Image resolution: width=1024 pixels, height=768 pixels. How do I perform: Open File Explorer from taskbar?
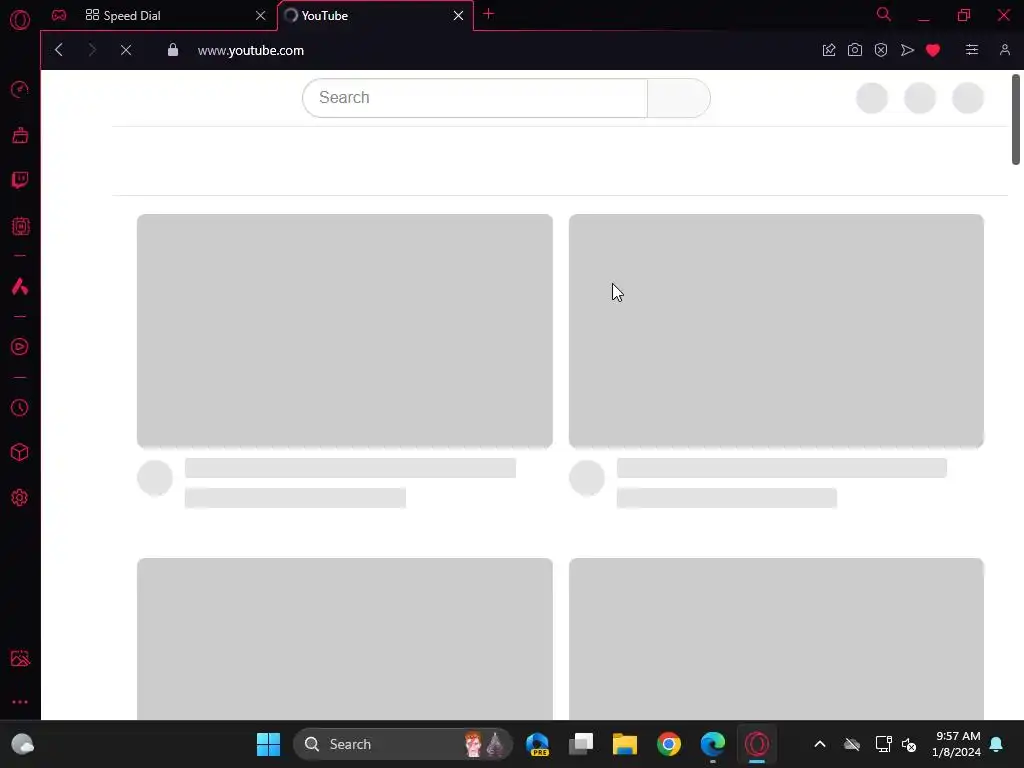(x=624, y=744)
